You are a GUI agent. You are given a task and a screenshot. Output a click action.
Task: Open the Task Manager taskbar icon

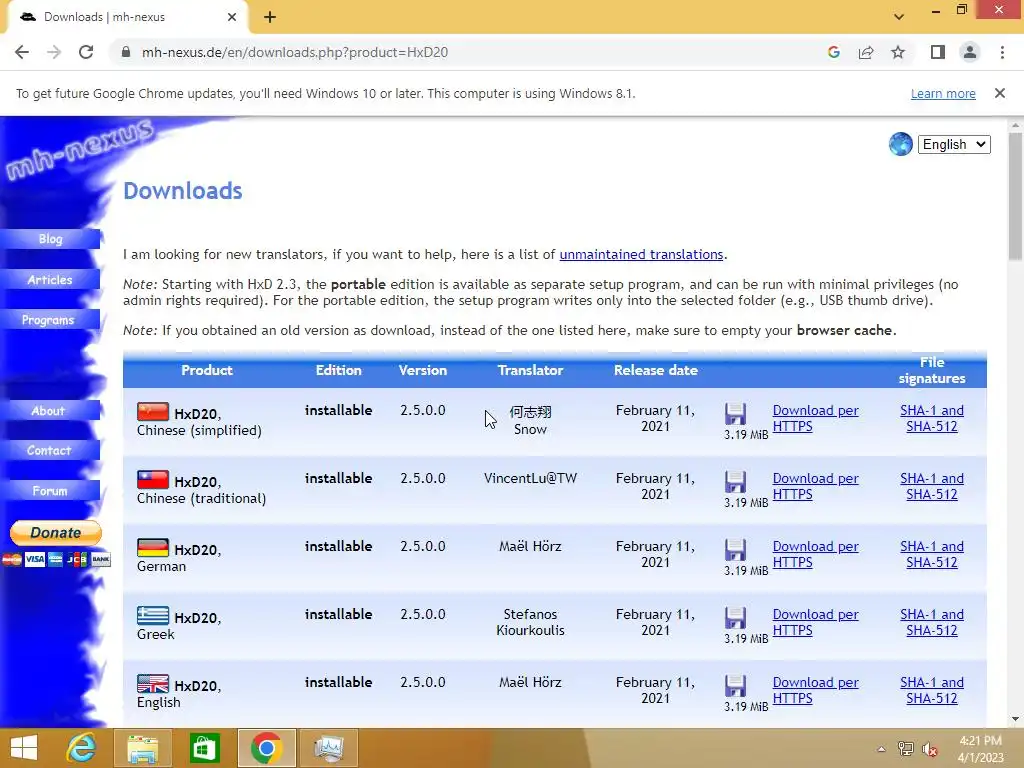coord(328,748)
